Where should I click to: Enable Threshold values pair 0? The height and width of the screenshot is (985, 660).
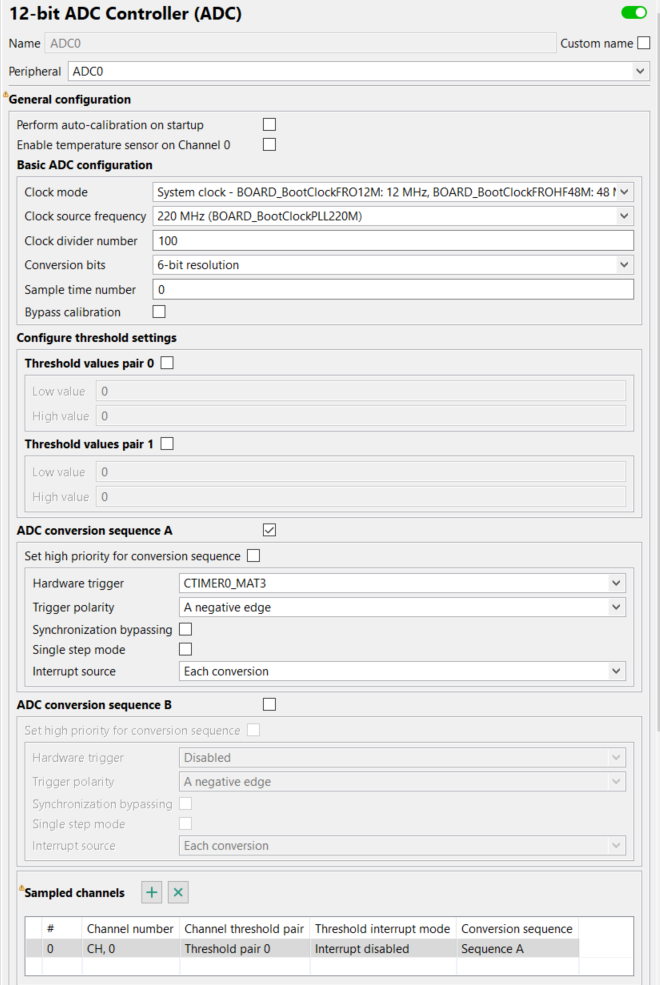(x=167, y=363)
